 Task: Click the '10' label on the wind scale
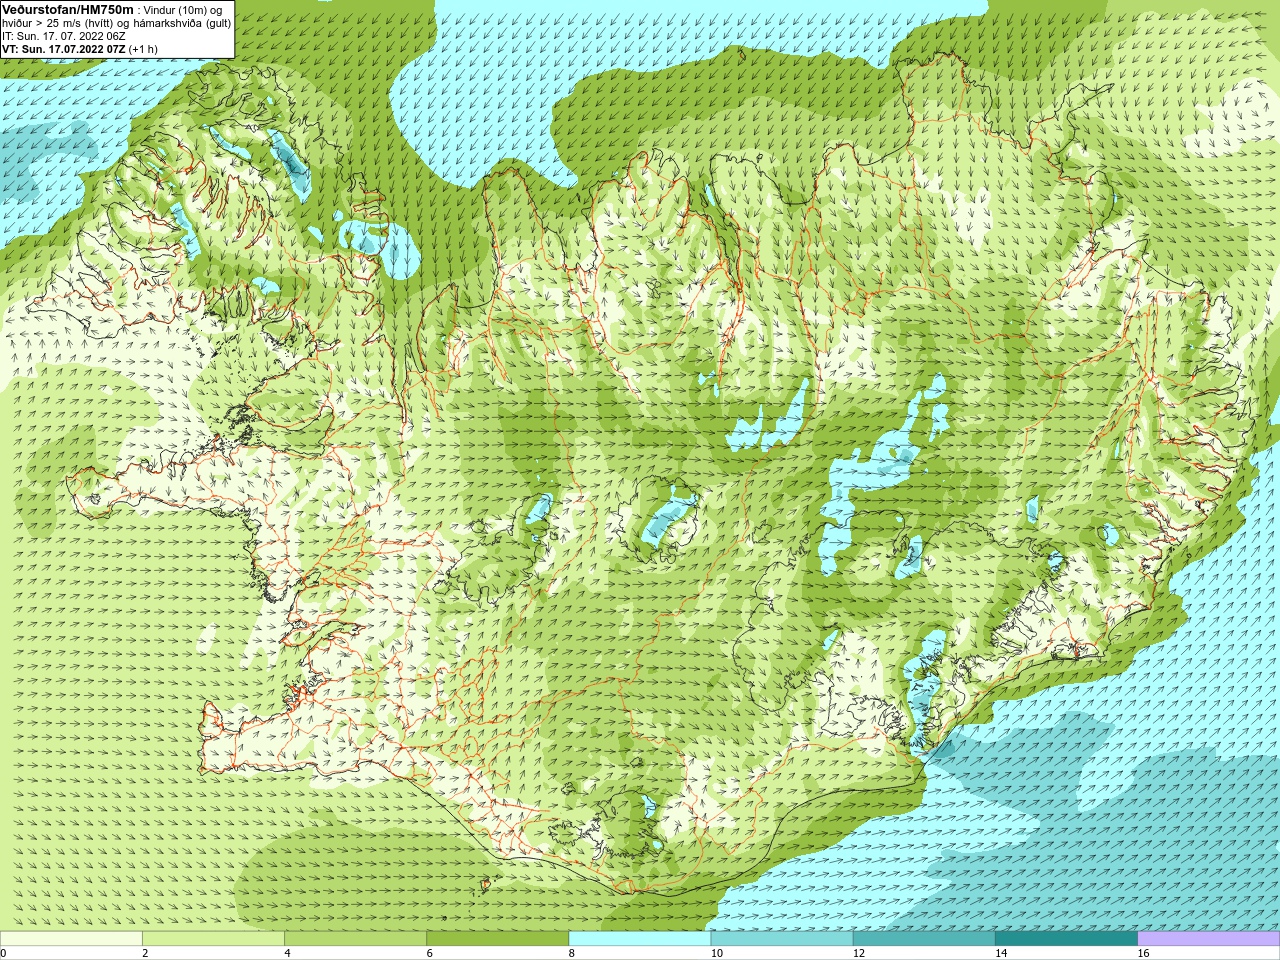click(x=716, y=954)
